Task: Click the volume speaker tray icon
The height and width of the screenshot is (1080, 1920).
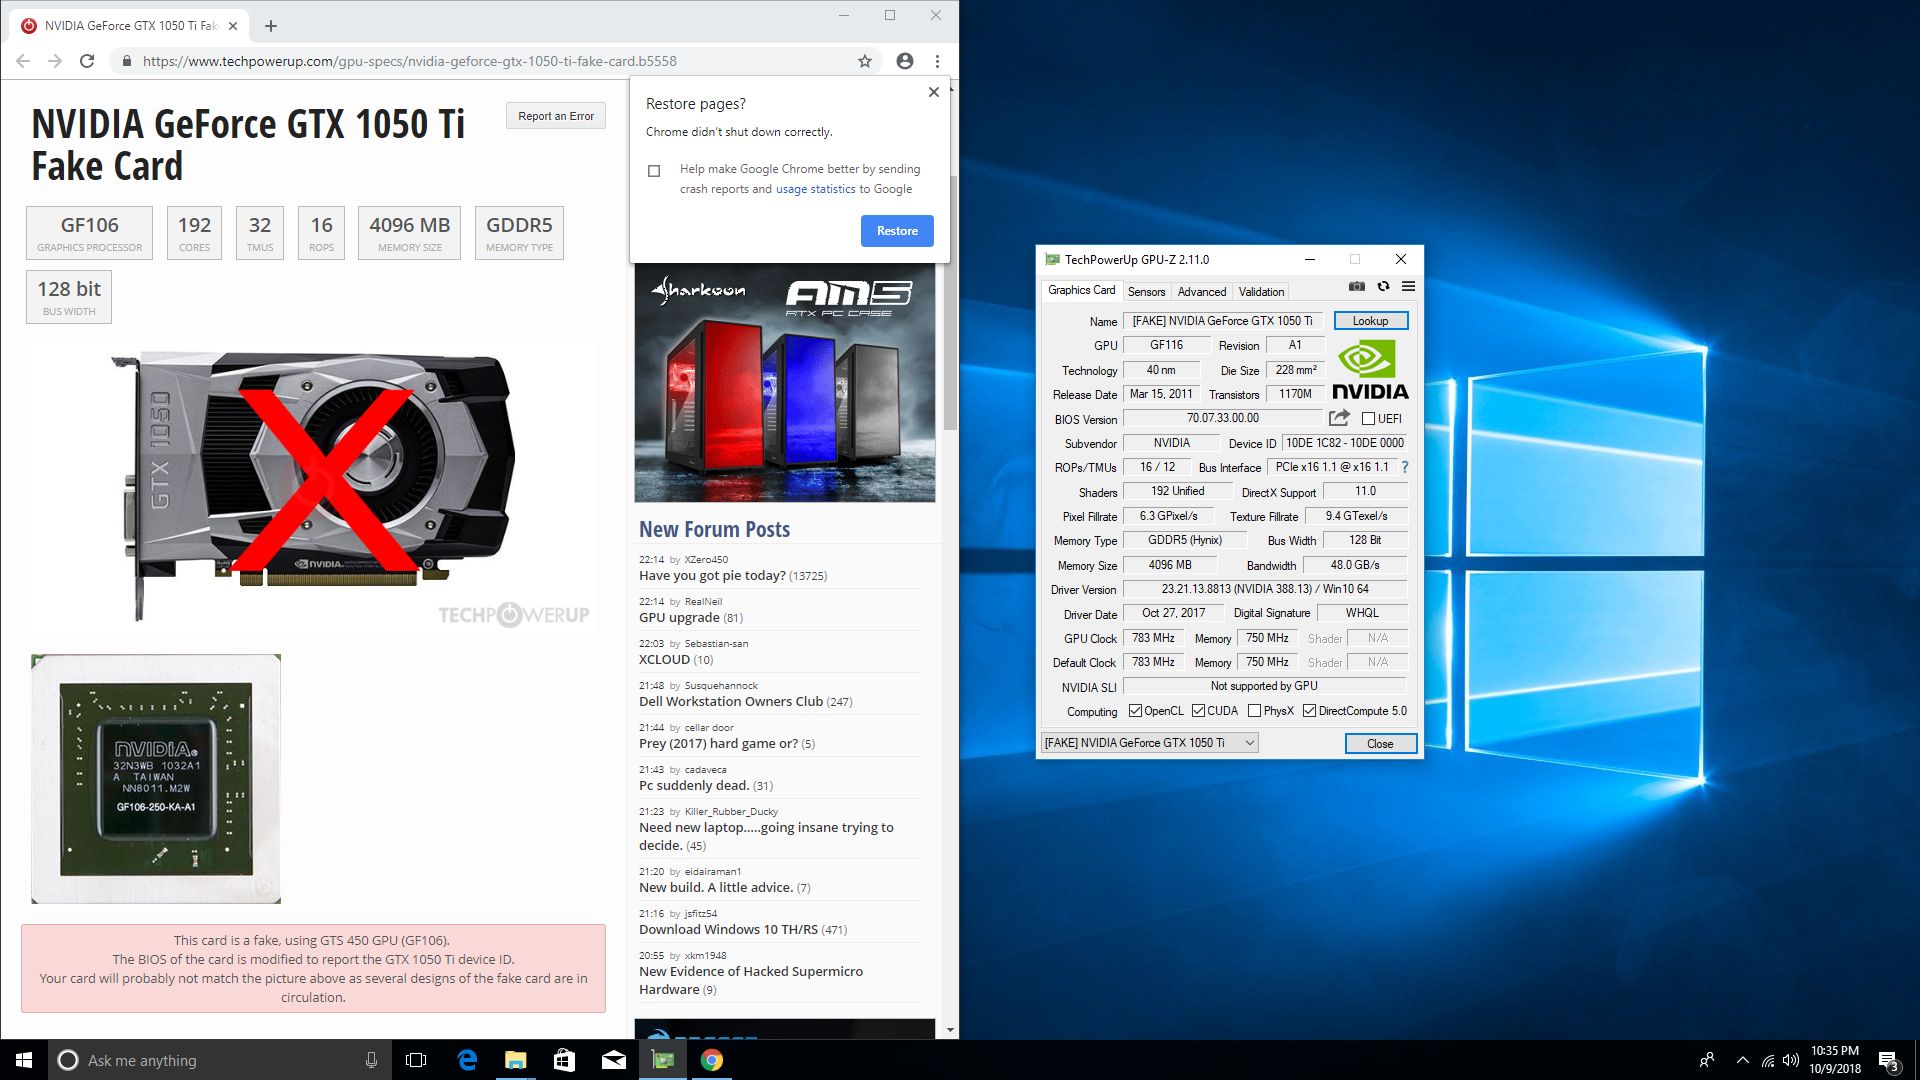Action: [1790, 1060]
